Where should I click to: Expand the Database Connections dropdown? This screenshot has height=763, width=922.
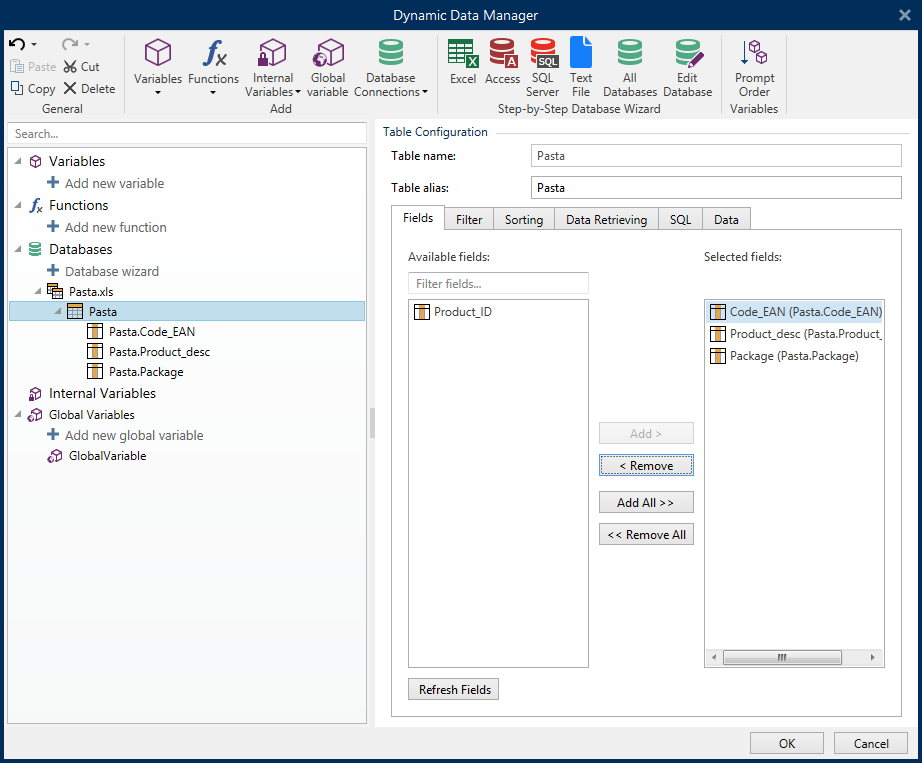pos(391,68)
